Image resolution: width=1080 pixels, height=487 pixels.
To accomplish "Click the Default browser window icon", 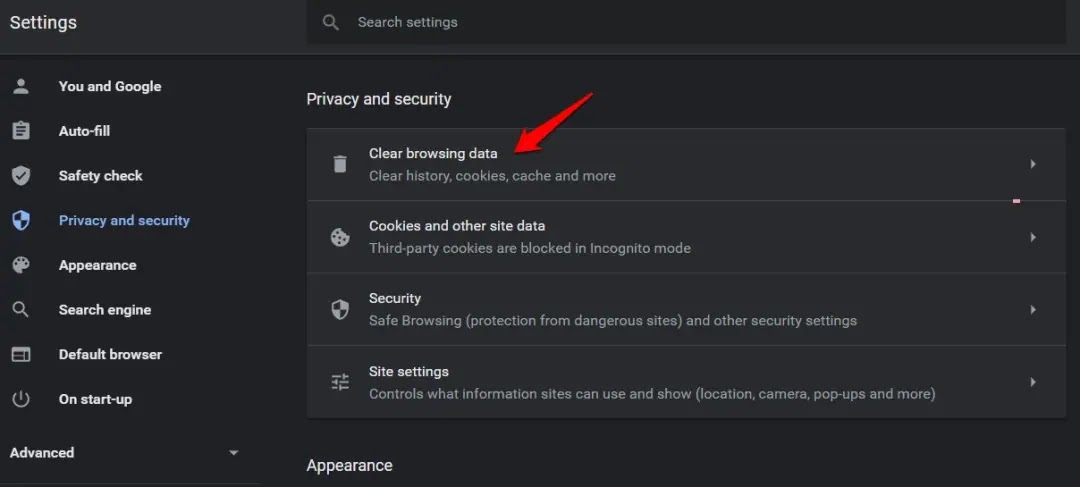I will pos(21,355).
